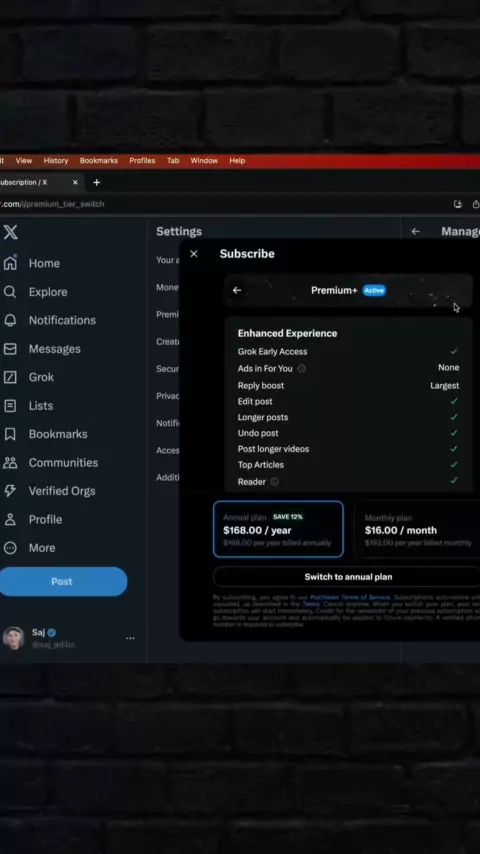Select the Monthly plan $16.00 option
Viewport: 480px width, 854px height.
(417, 529)
